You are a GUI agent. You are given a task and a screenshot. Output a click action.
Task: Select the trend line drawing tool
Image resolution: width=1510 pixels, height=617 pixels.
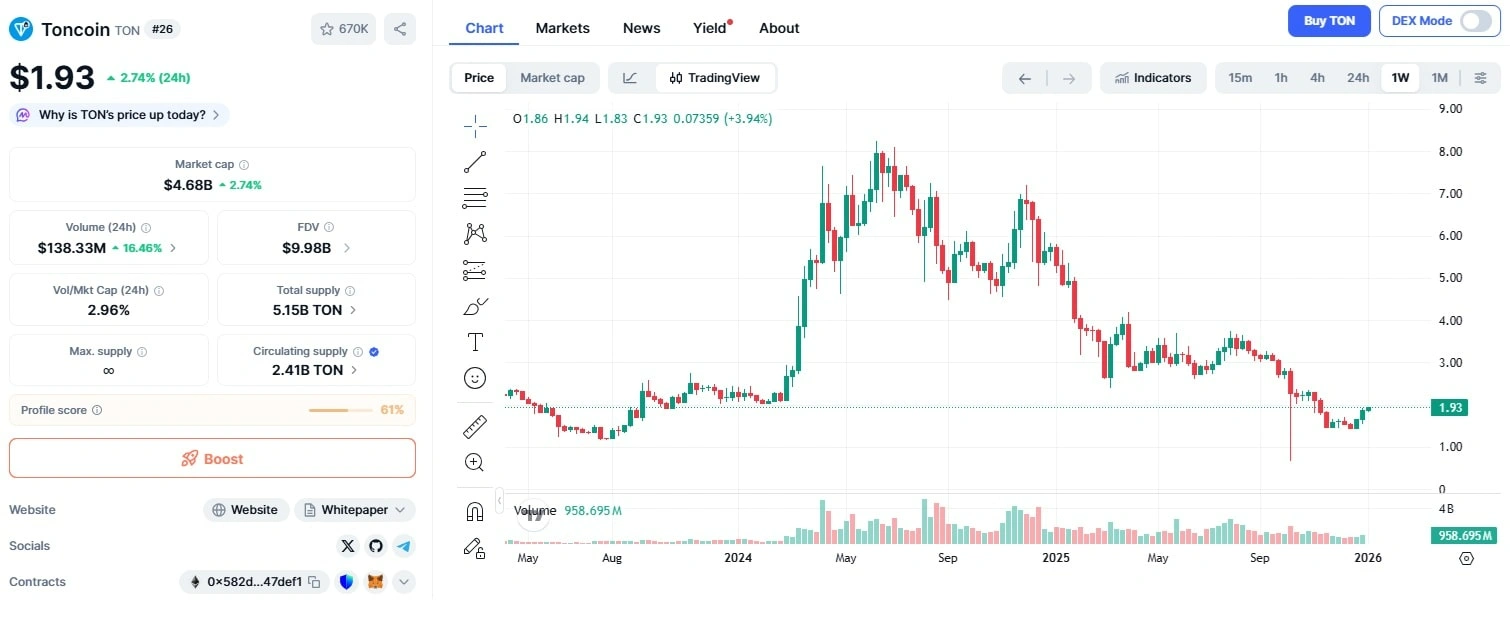(475, 161)
